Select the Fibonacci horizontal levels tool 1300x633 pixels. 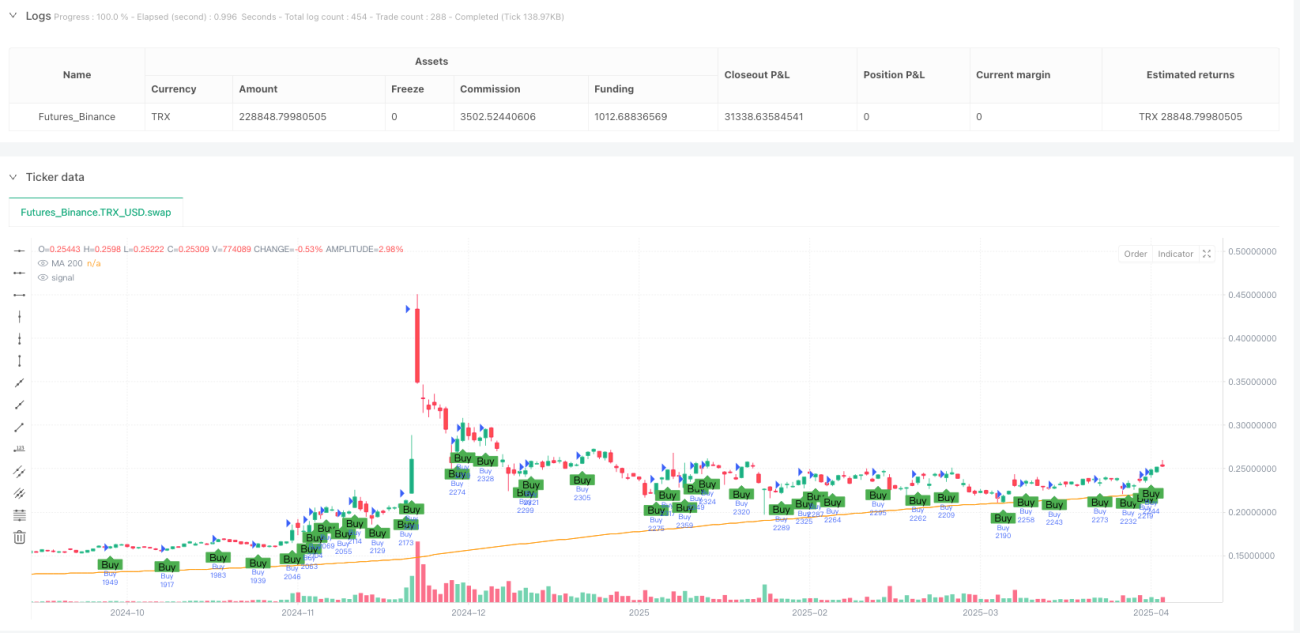19,514
